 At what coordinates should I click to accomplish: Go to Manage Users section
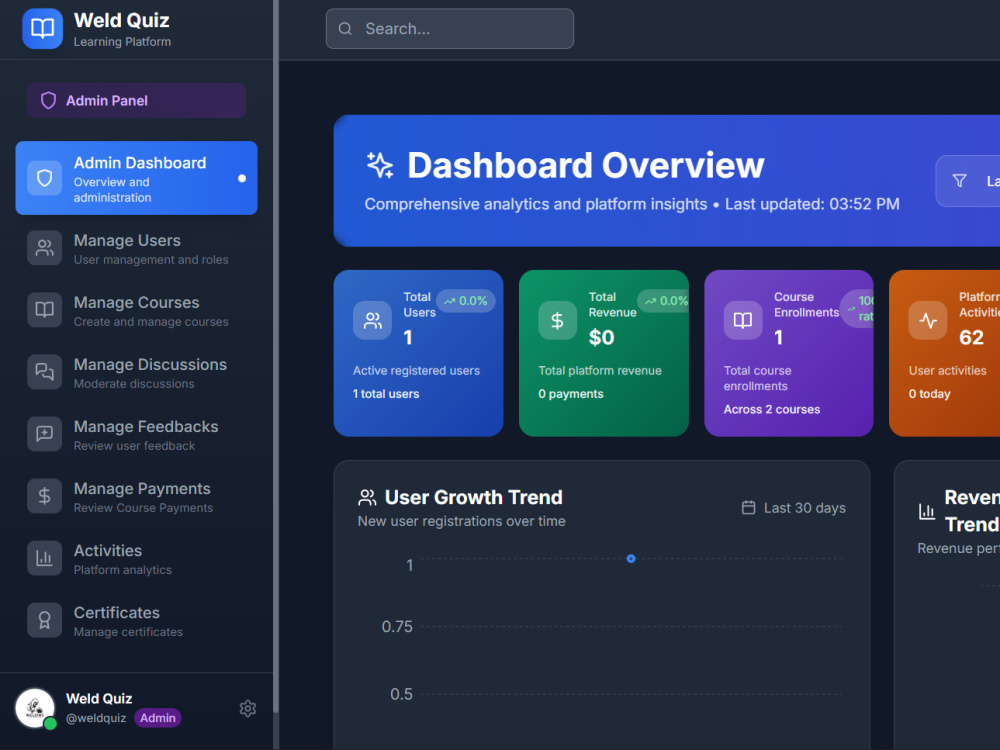(x=136, y=248)
